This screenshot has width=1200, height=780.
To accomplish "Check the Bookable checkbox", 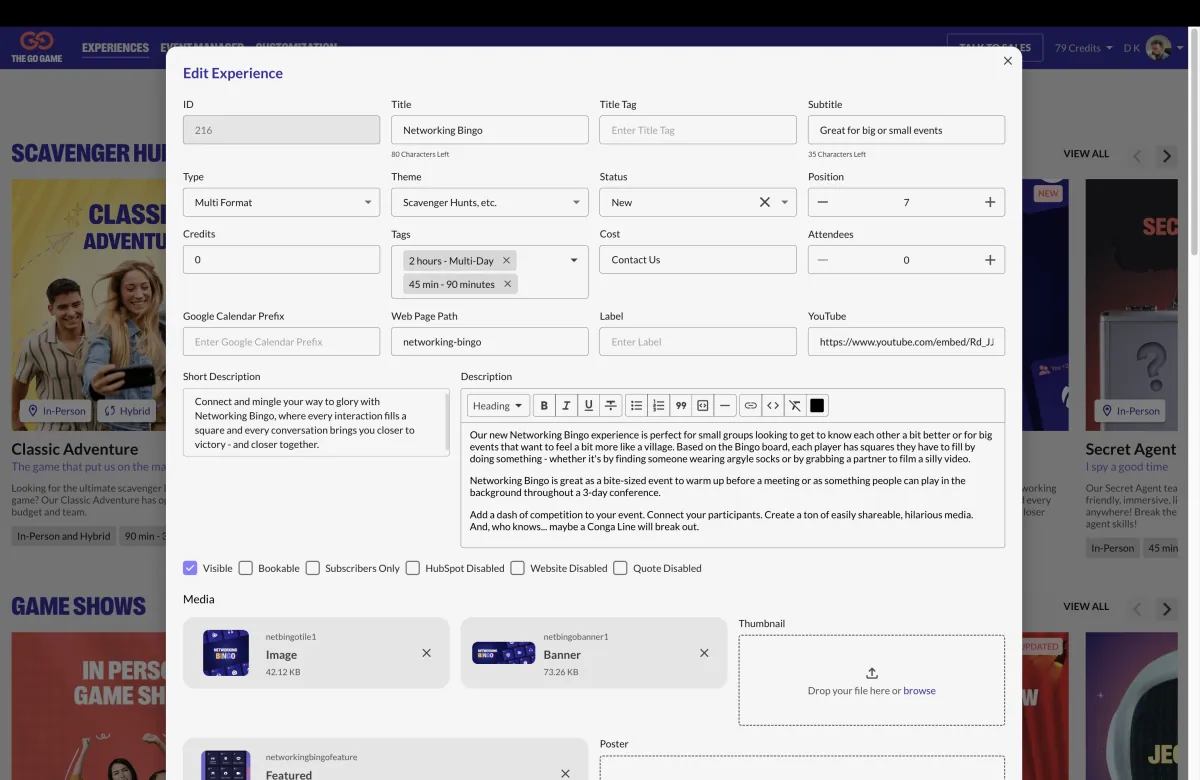I will click(x=246, y=568).
